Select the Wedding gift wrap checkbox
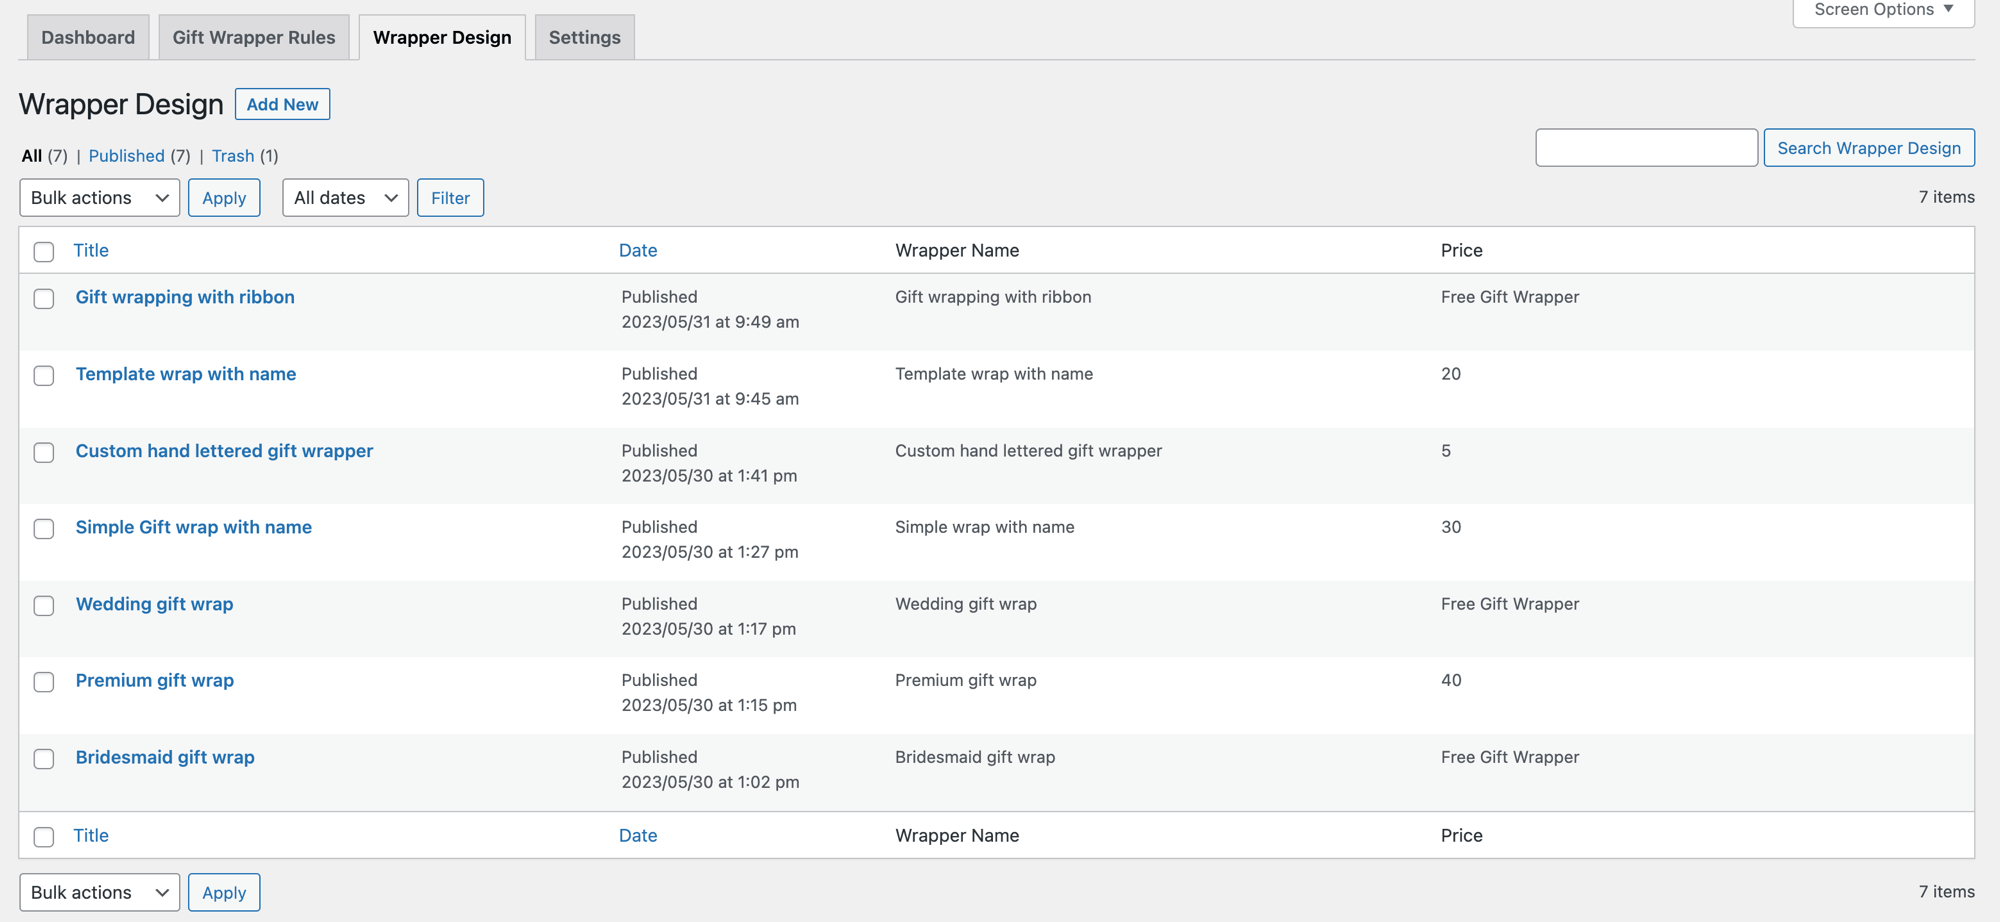Image resolution: width=2000 pixels, height=922 pixels. tap(44, 606)
